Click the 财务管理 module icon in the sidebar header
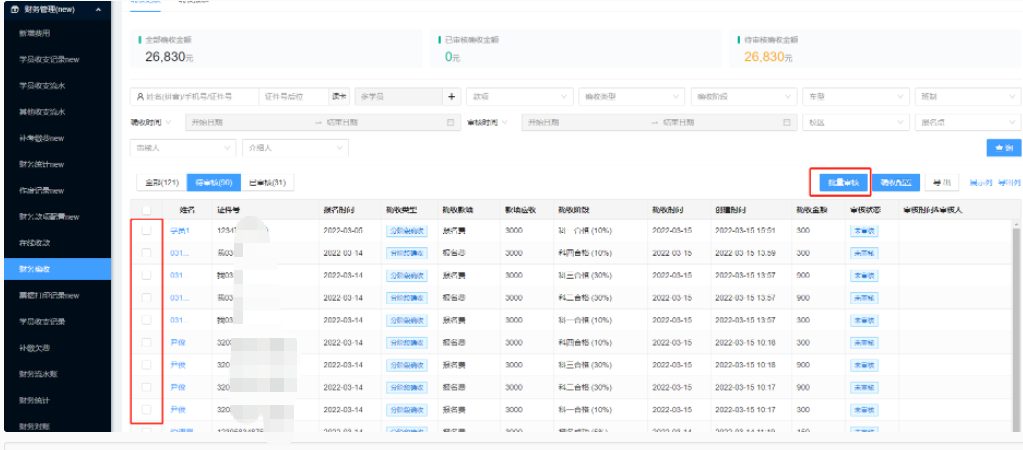 14,10
